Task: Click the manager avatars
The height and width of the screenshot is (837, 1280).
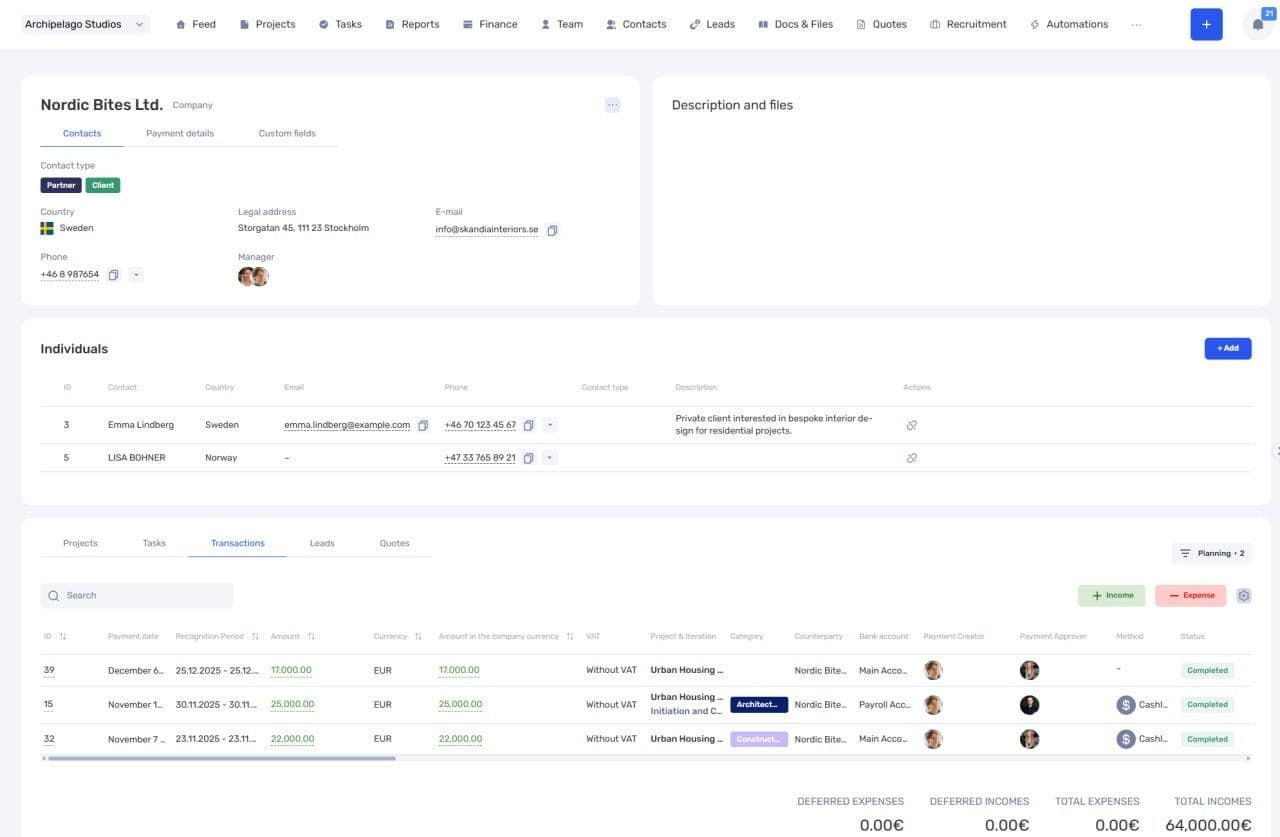Action: coord(253,276)
